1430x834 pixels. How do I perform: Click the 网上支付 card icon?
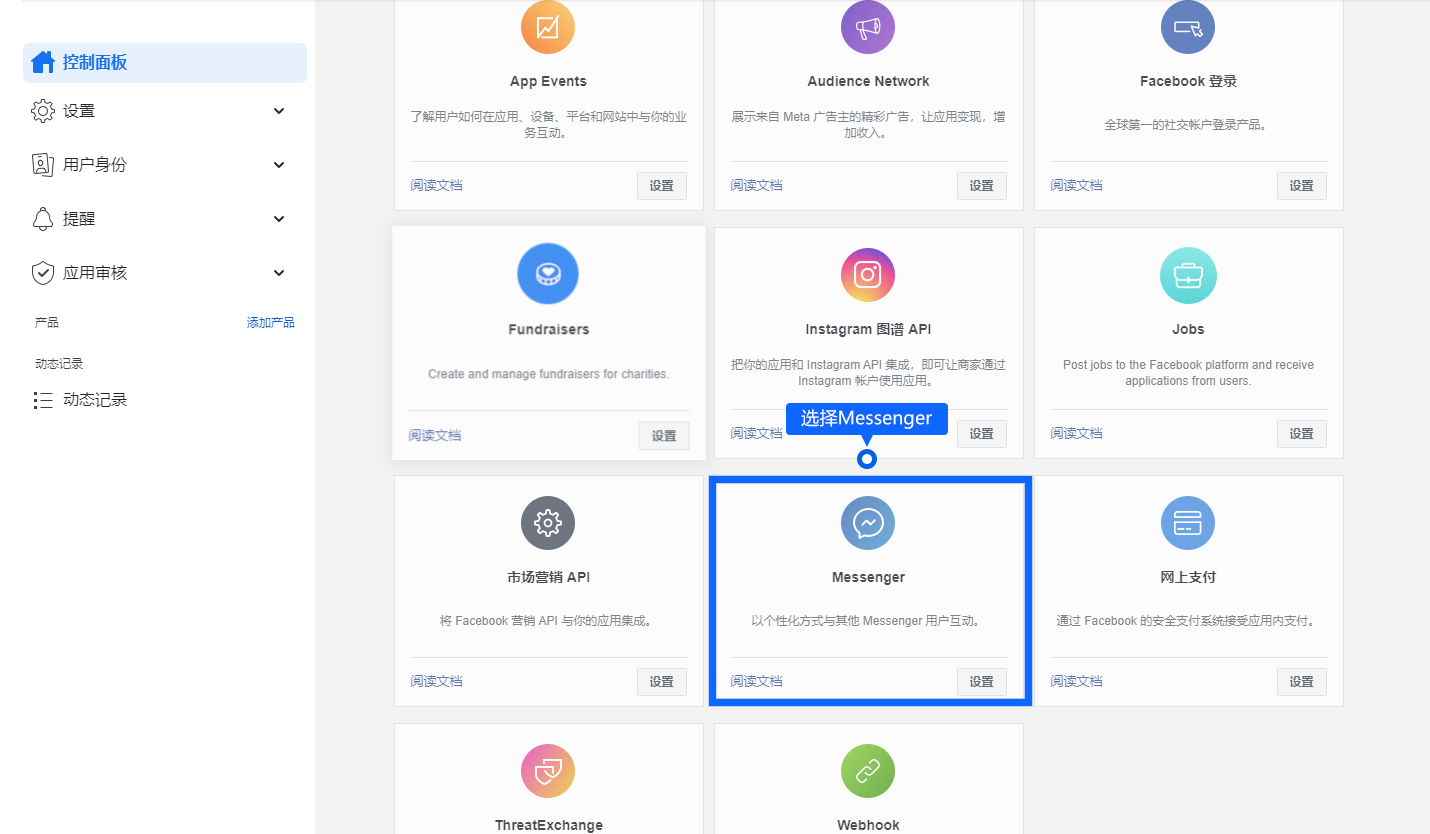[1188, 523]
